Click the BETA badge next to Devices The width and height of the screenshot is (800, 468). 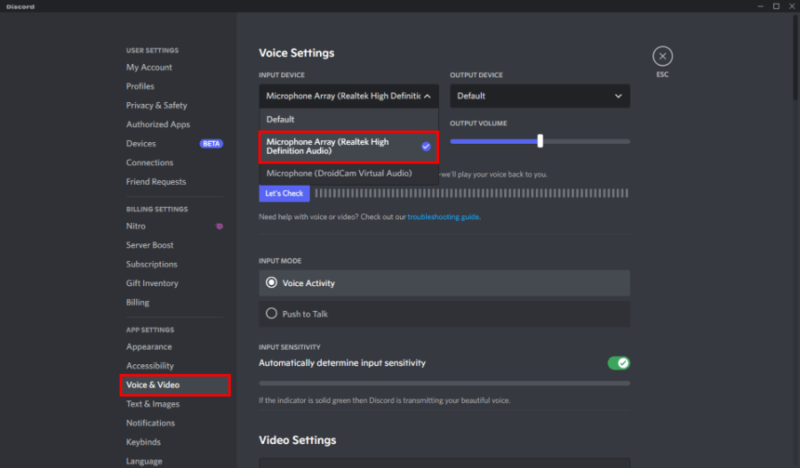pos(211,143)
